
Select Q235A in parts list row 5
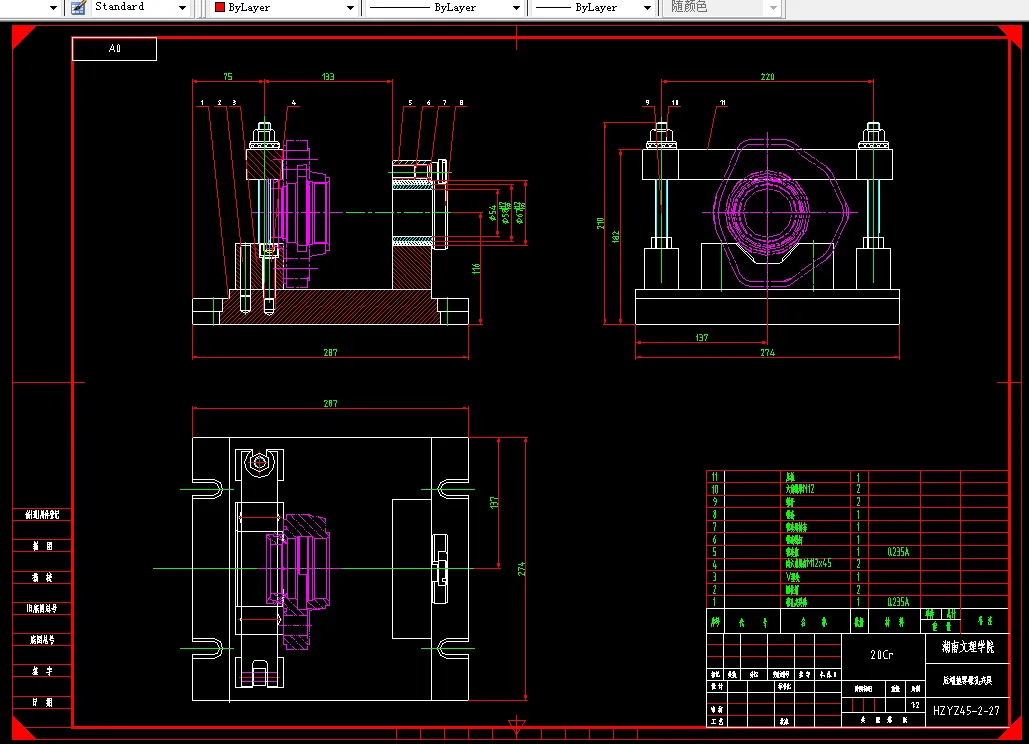[x=898, y=552]
